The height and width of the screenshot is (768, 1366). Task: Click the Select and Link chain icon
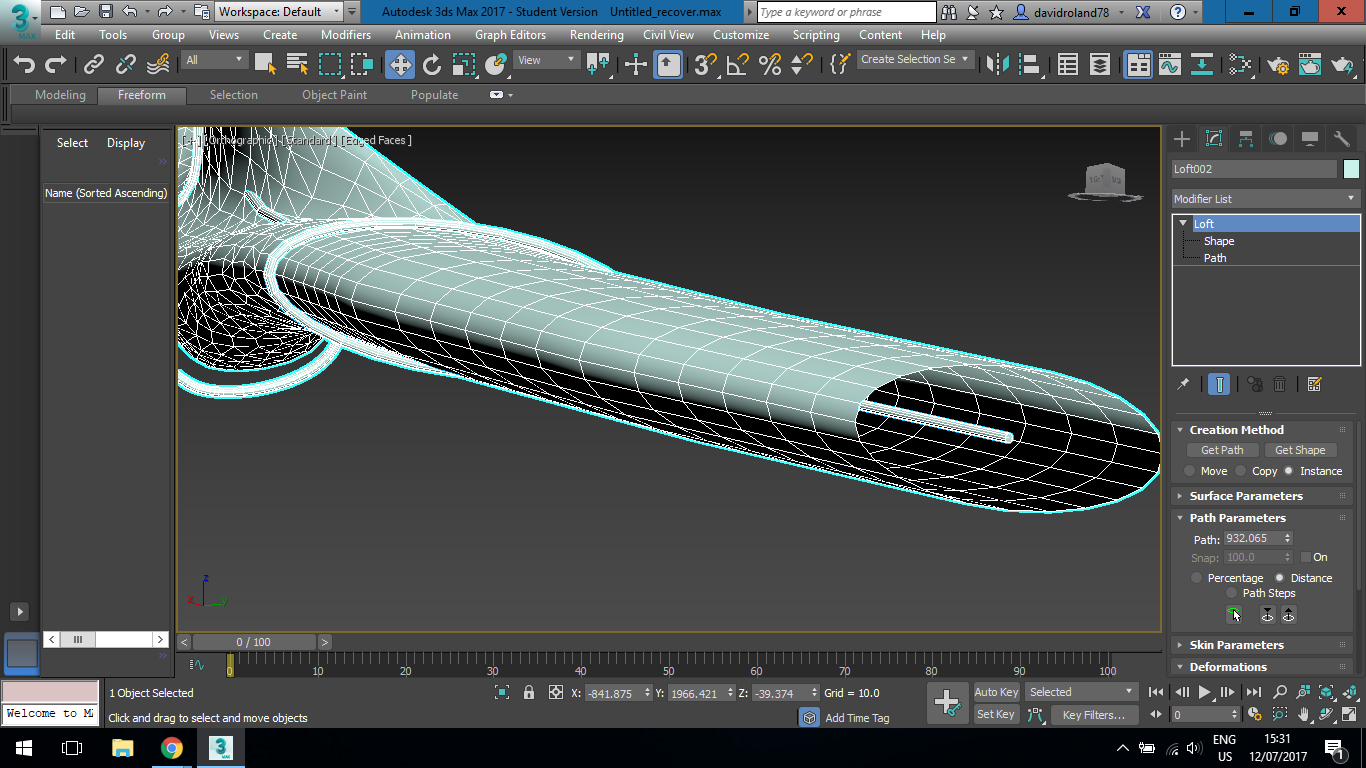94,65
